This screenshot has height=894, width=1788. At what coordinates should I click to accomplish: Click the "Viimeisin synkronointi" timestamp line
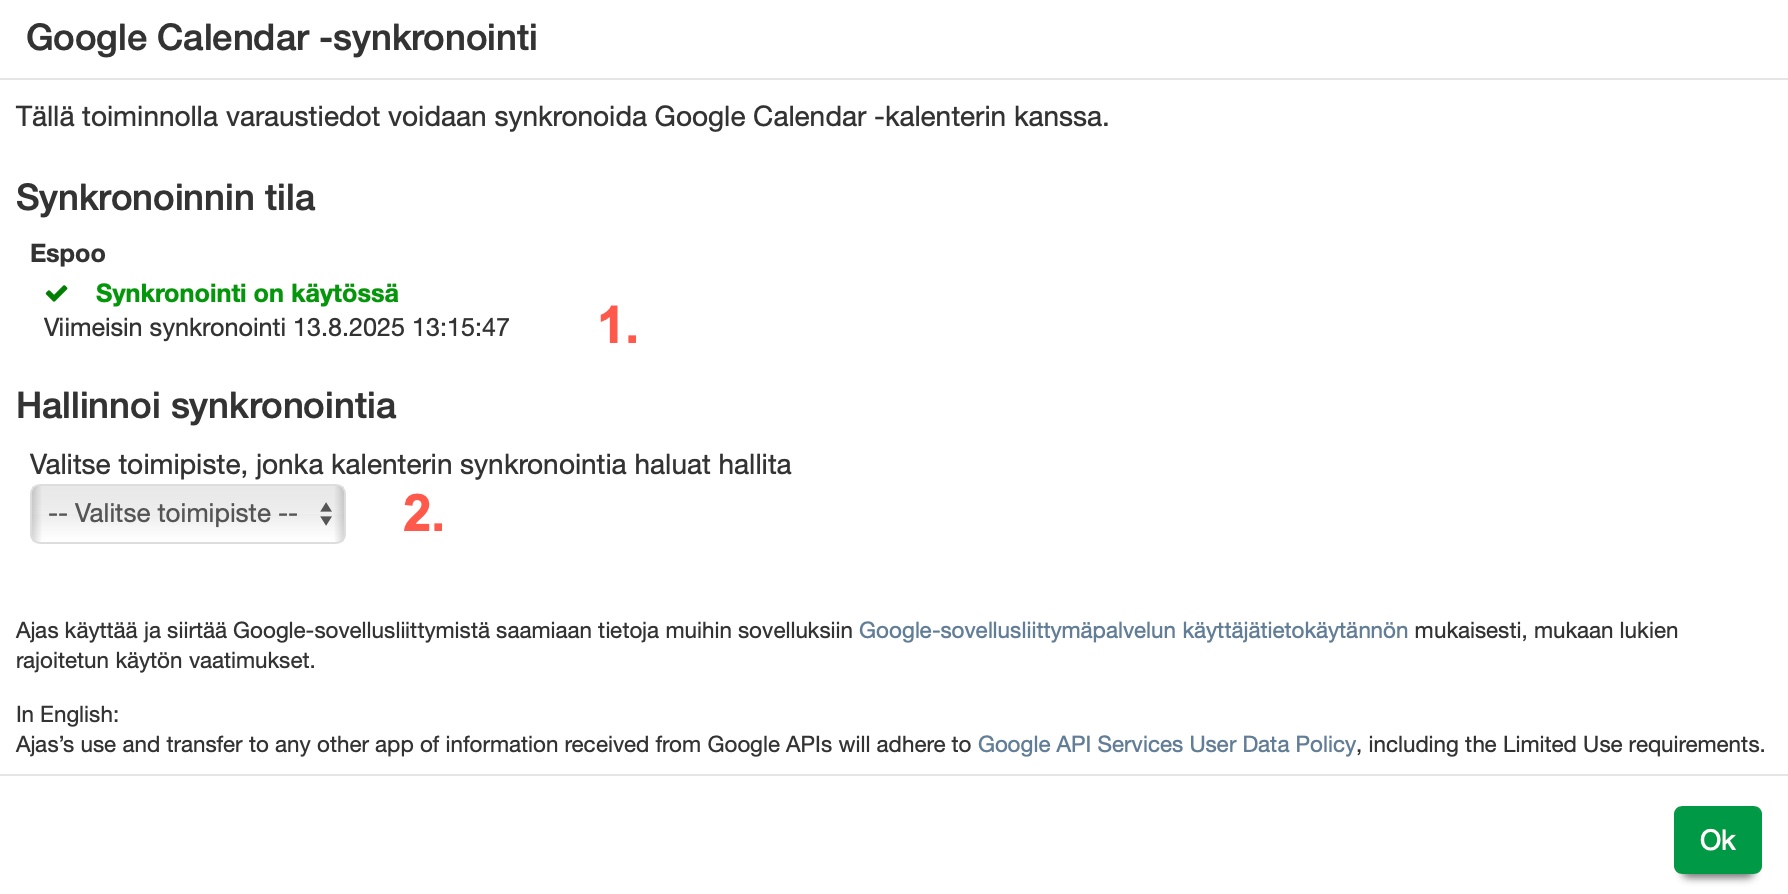(277, 328)
